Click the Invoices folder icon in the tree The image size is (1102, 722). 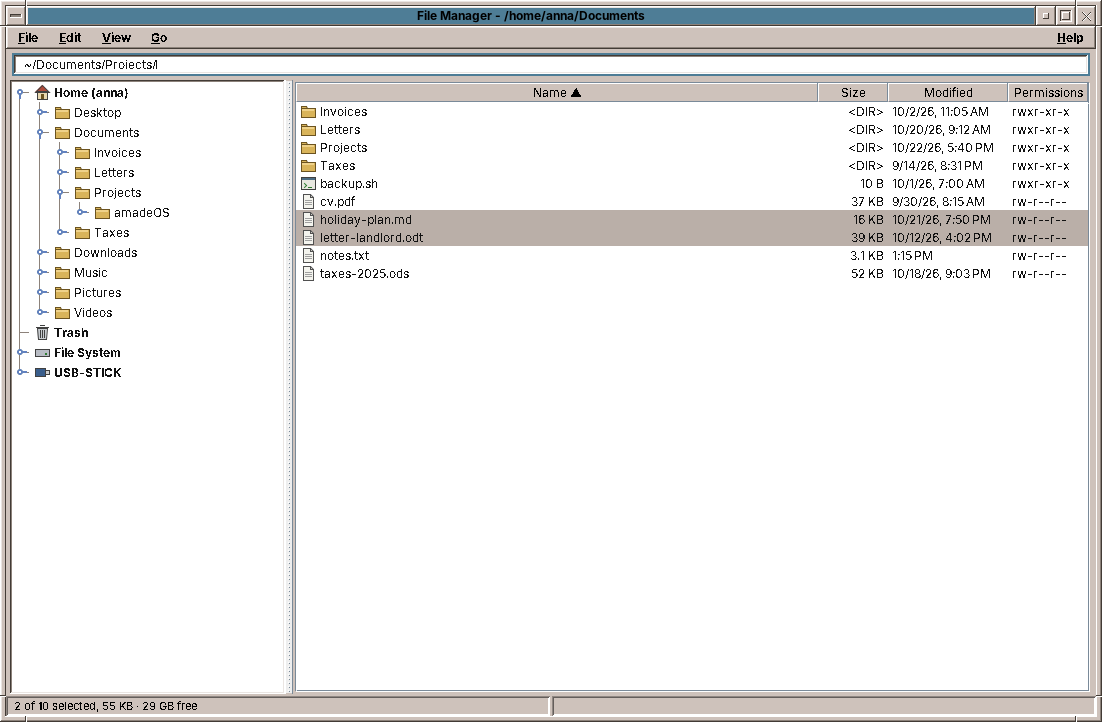(82, 153)
